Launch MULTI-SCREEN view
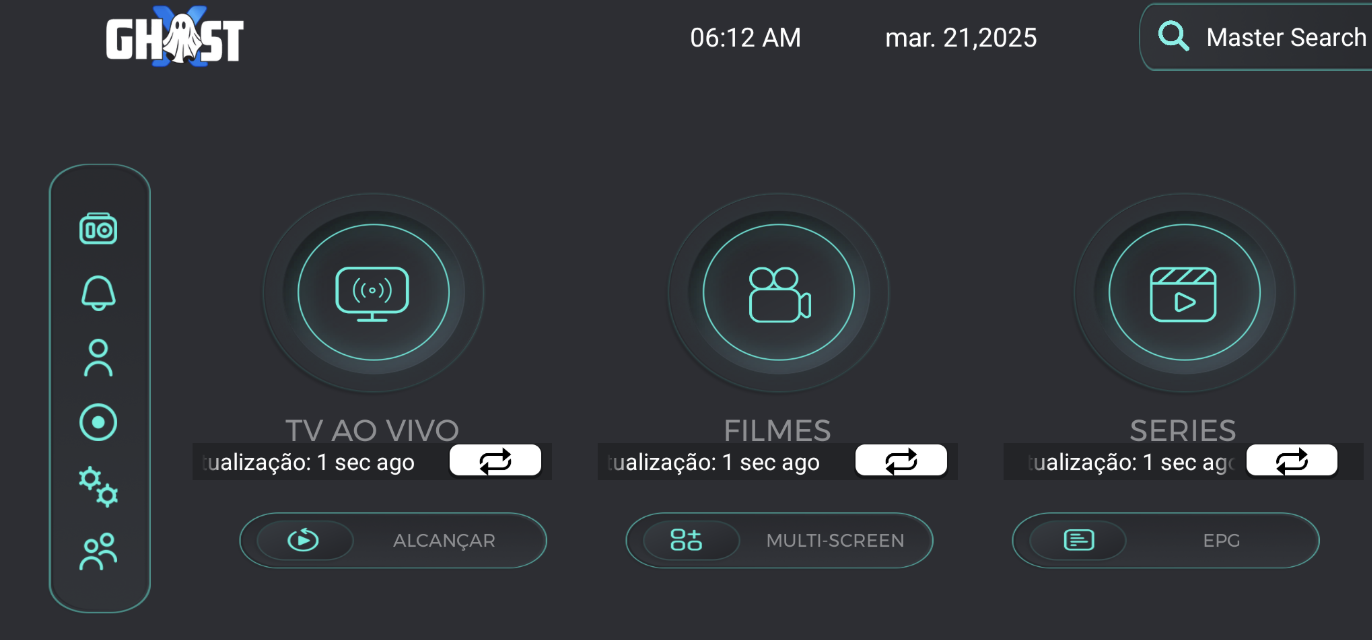Viewport: 1372px width, 640px height. [x=779, y=541]
